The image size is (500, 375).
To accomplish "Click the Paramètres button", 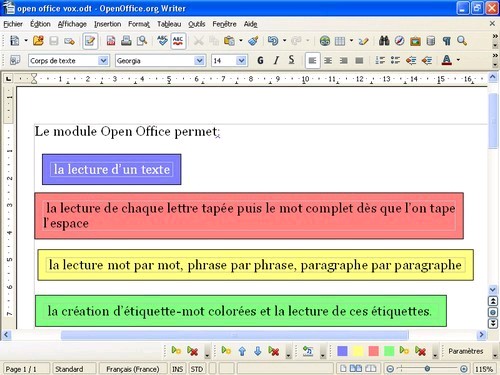I will 466,351.
